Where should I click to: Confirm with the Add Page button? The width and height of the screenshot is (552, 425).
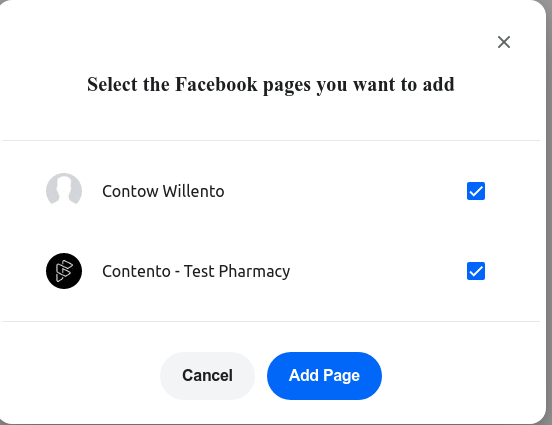[324, 376]
